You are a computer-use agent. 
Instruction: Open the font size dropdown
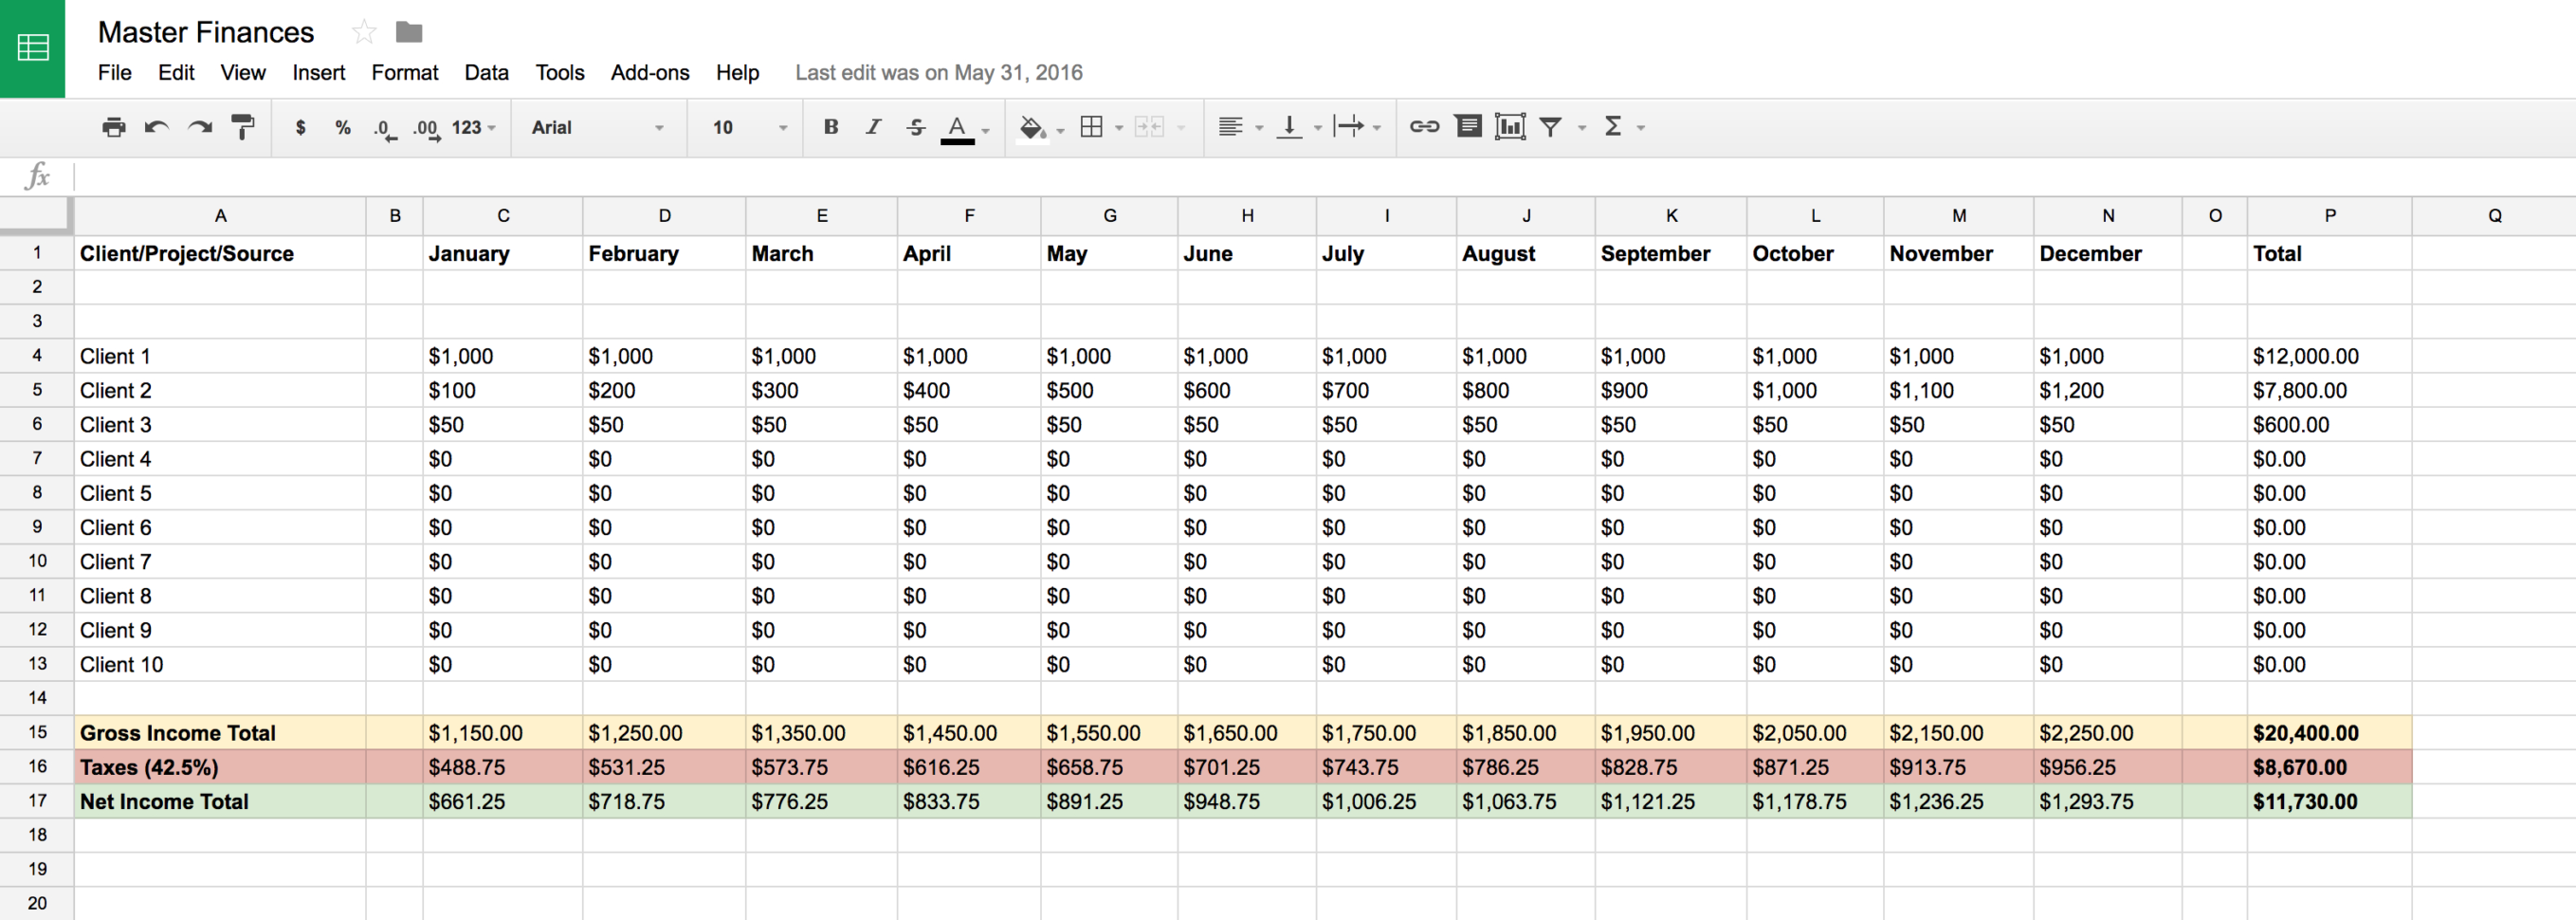pos(783,127)
